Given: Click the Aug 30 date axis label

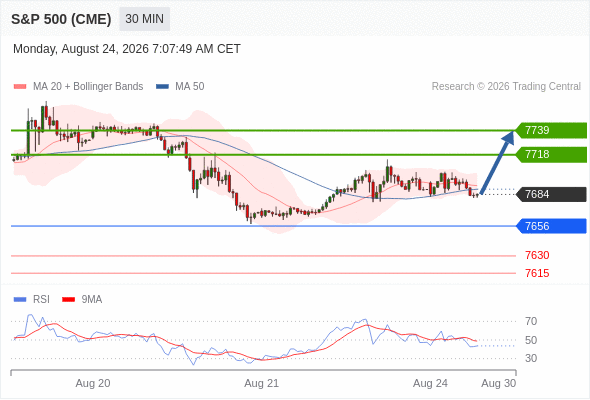Looking at the screenshot, I should 499,383.
